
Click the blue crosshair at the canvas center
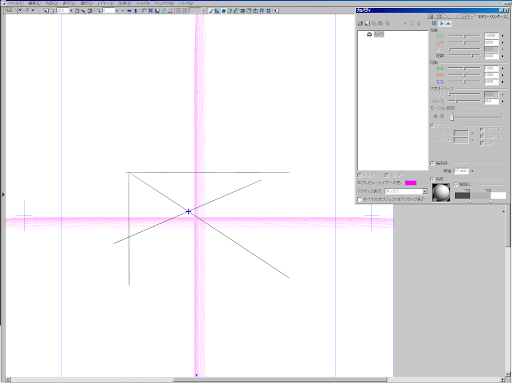click(x=188, y=211)
